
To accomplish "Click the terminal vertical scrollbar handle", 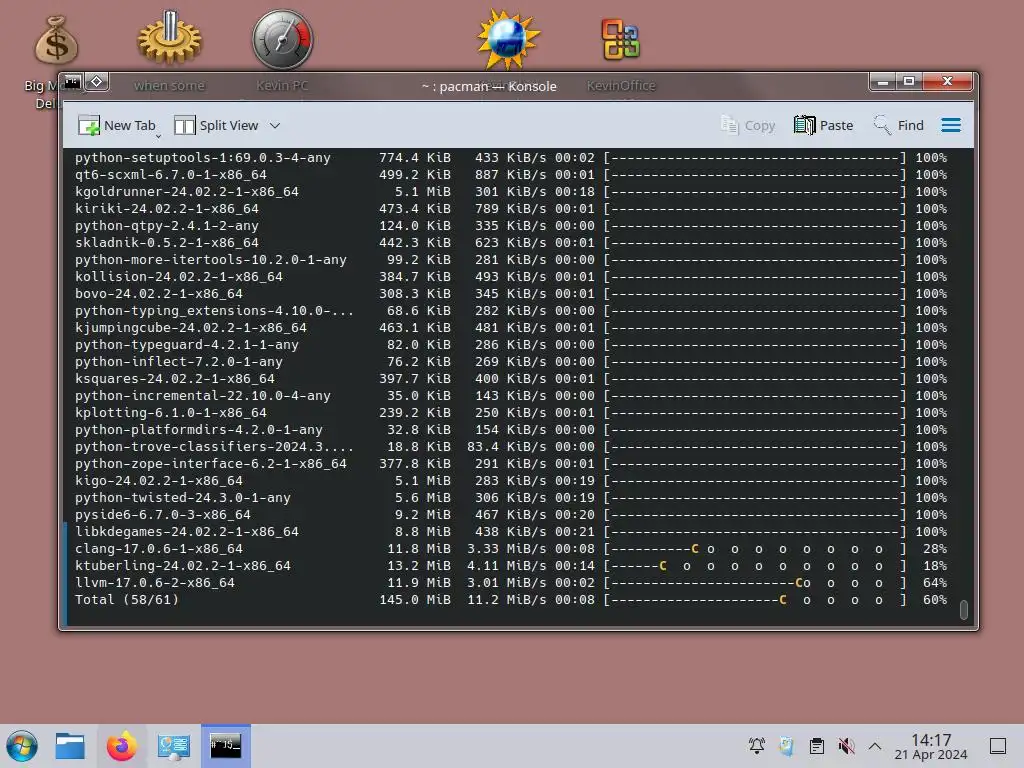I will [x=963, y=609].
